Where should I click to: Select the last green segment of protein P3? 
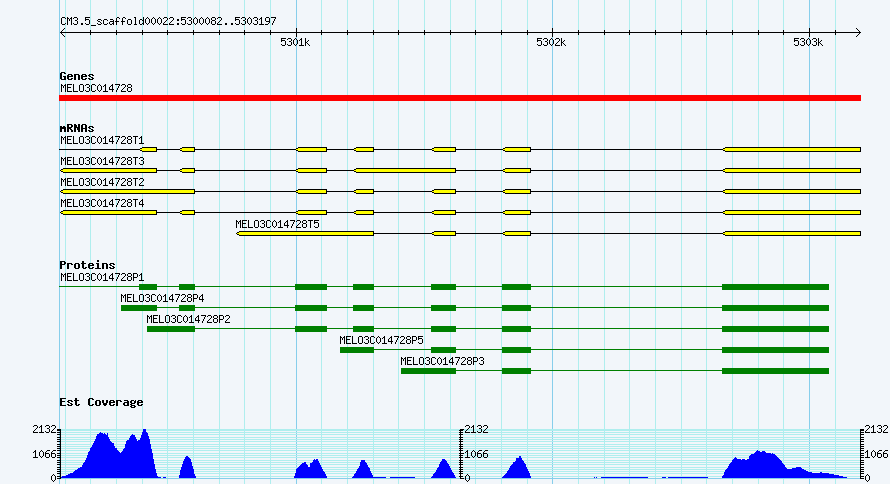pos(775,371)
